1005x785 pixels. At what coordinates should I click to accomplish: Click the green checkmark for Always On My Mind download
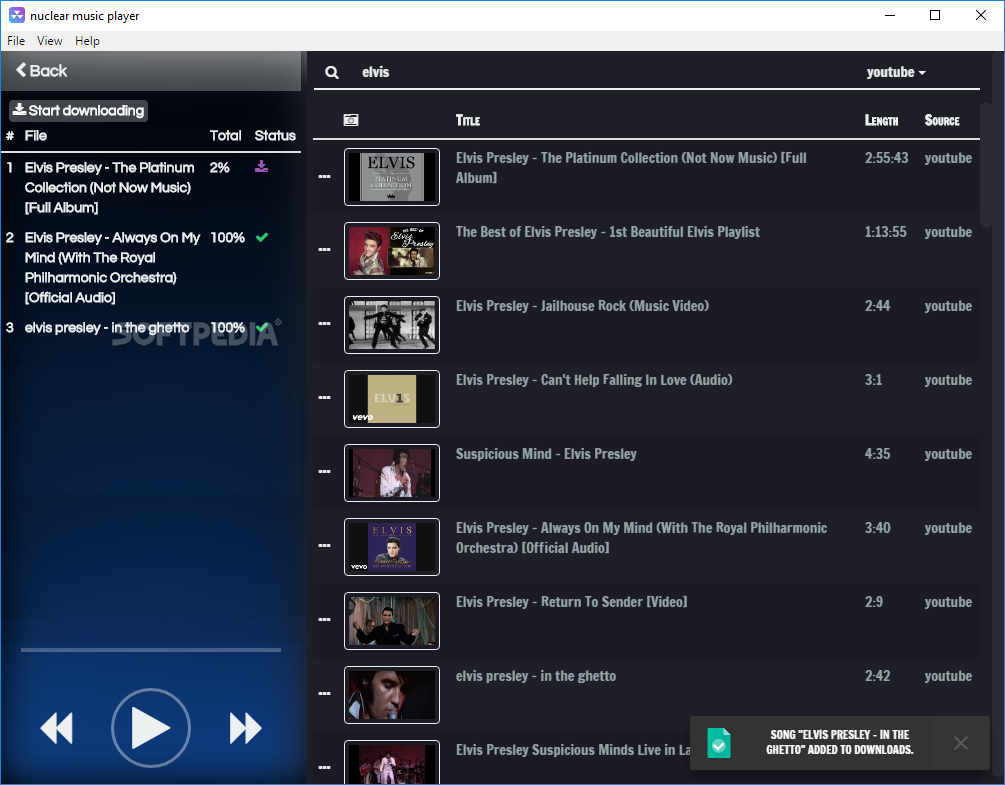point(262,237)
